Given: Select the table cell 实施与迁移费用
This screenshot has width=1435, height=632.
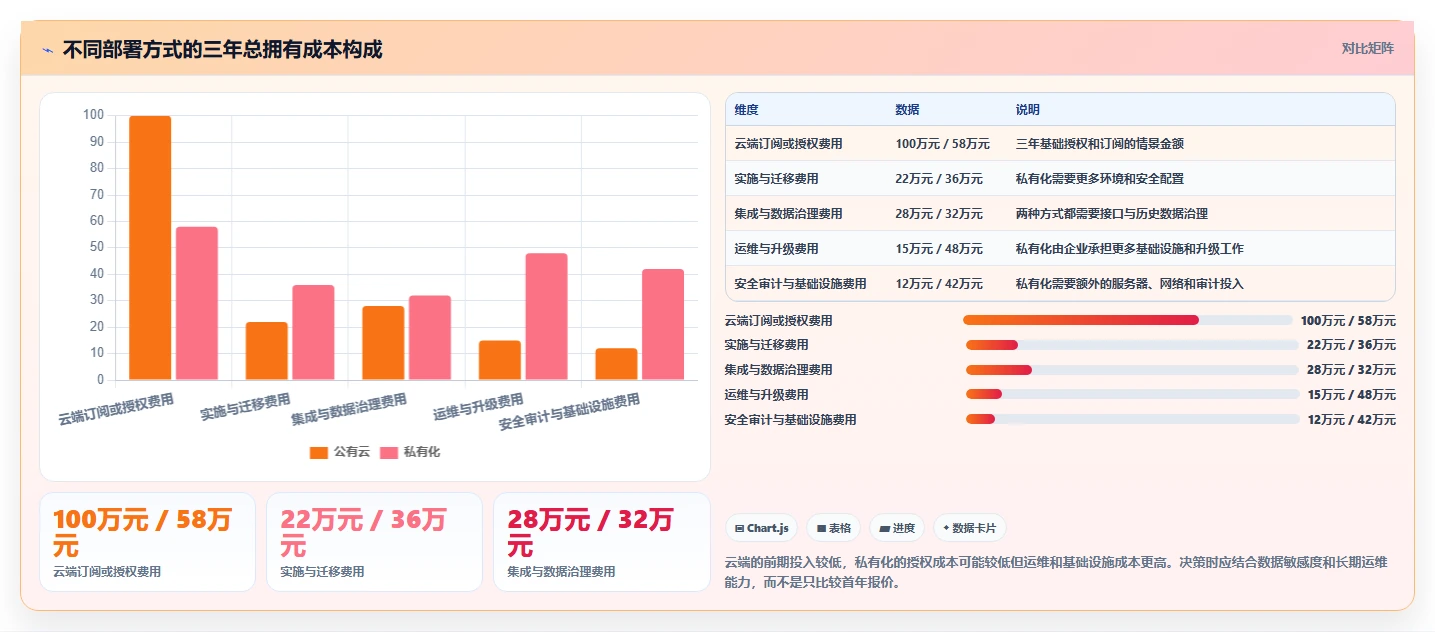Looking at the screenshot, I should pyautogui.click(x=776, y=179).
